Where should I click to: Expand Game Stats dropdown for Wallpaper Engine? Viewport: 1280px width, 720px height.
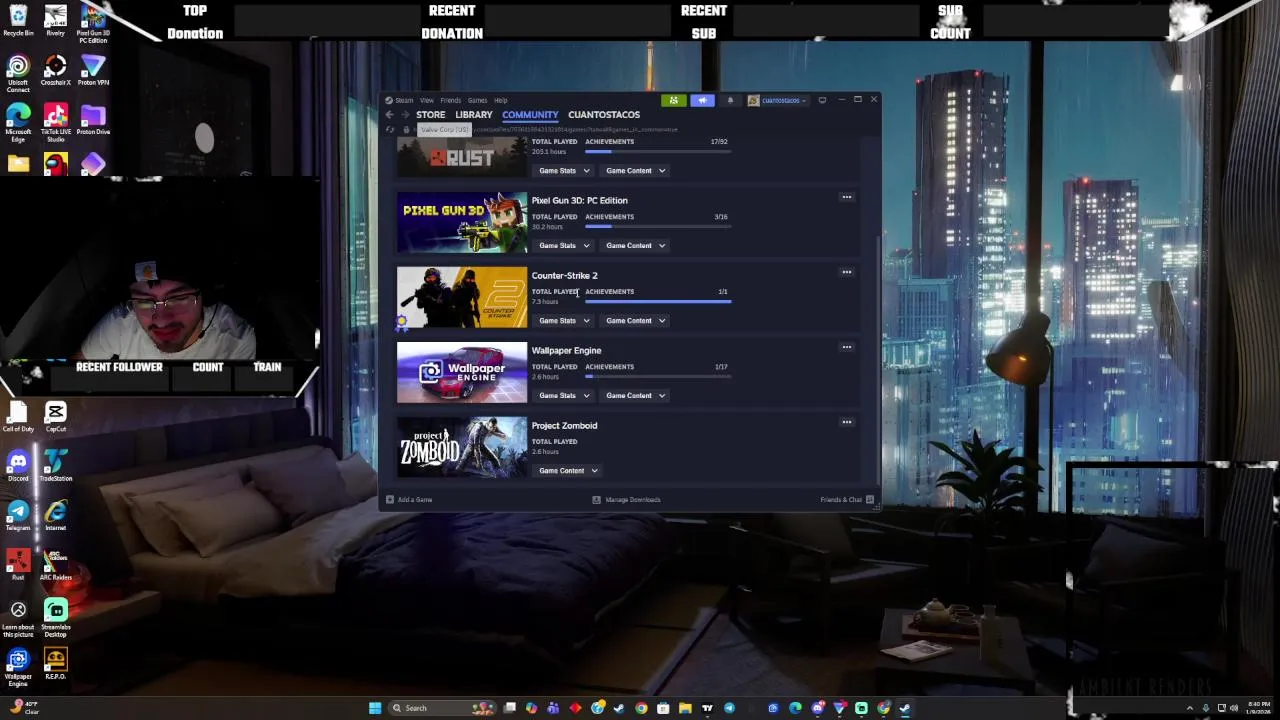(563, 395)
